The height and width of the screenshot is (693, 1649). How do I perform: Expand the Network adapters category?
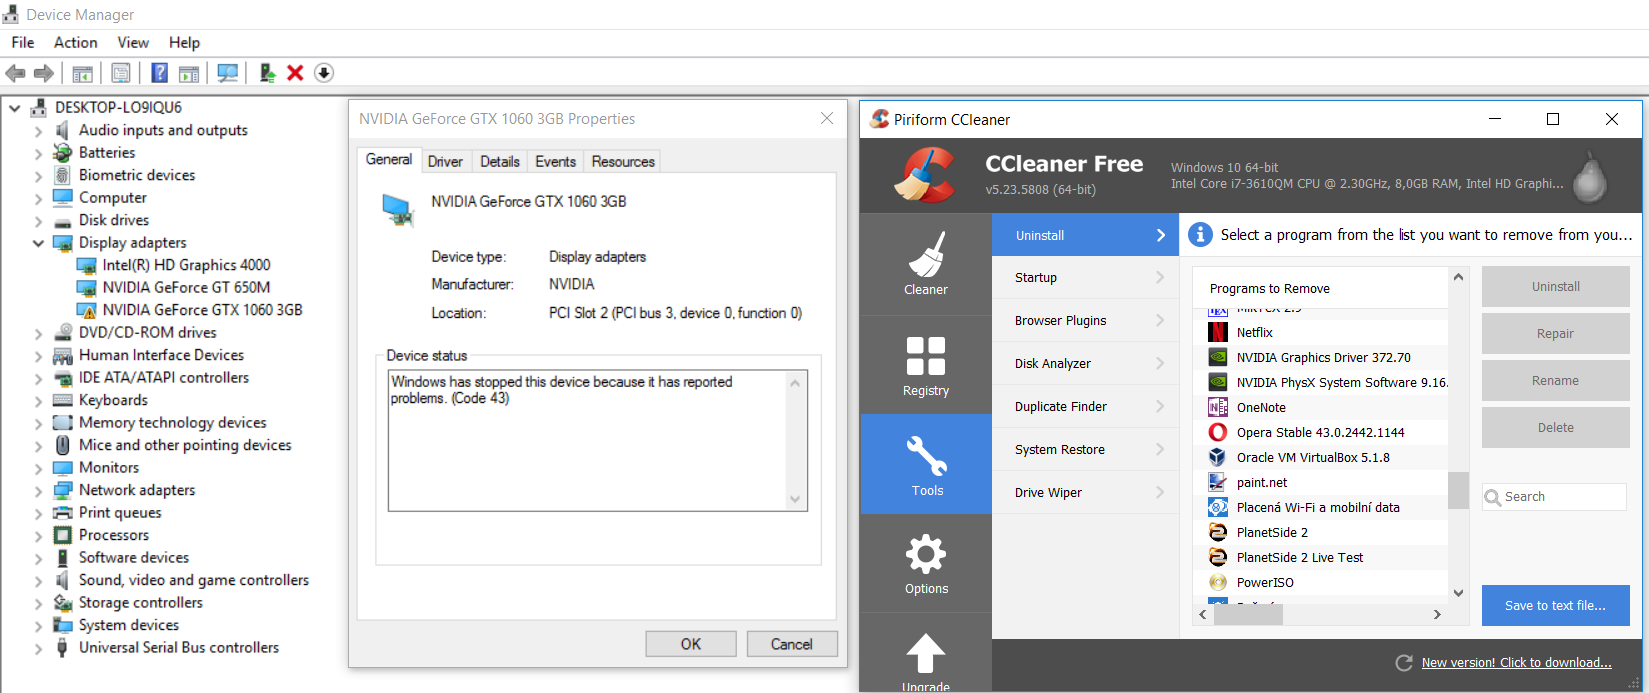click(x=38, y=491)
